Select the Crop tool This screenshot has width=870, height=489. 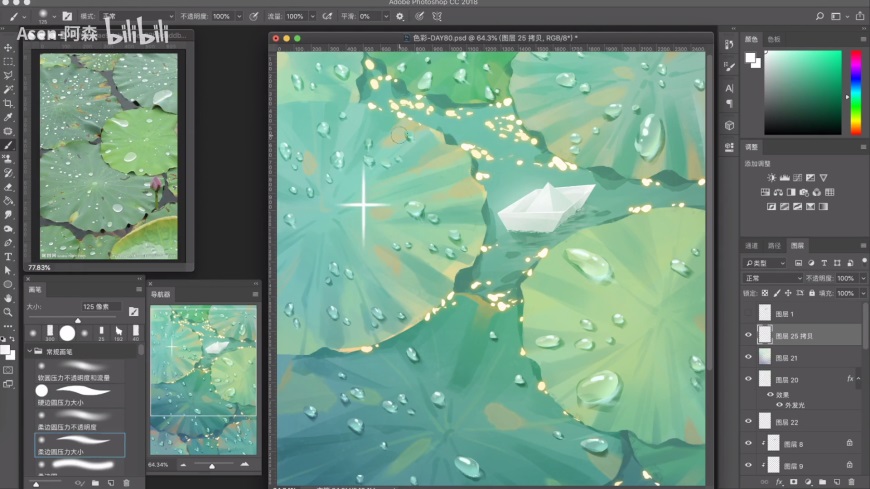tap(8, 103)
